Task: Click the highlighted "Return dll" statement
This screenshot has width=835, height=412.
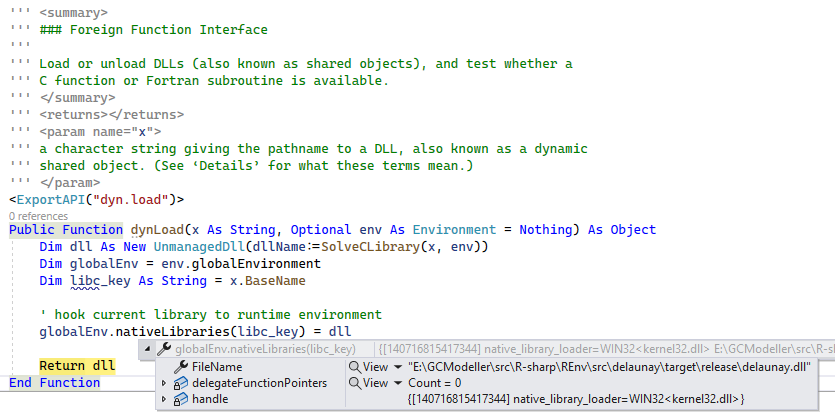Action: 76,366
